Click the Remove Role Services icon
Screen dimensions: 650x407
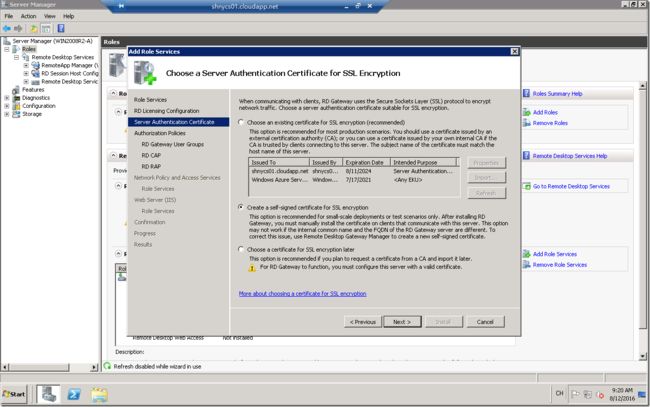pos(526,264)
